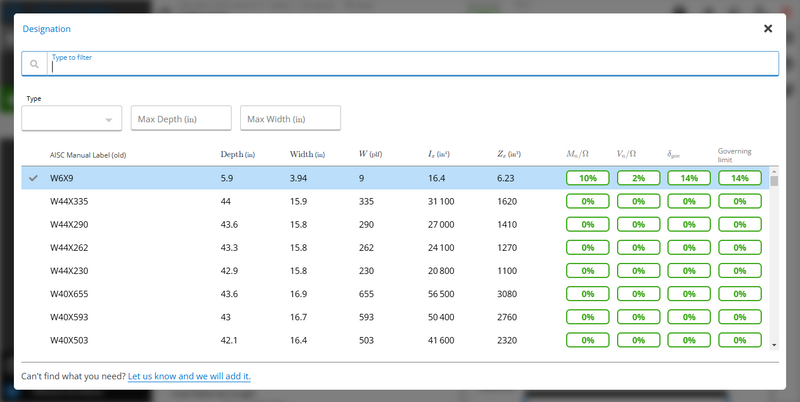Click the table's vertical scrollbar thumb
This screenshot has width=800, height=402.
(x=774, y=181)
